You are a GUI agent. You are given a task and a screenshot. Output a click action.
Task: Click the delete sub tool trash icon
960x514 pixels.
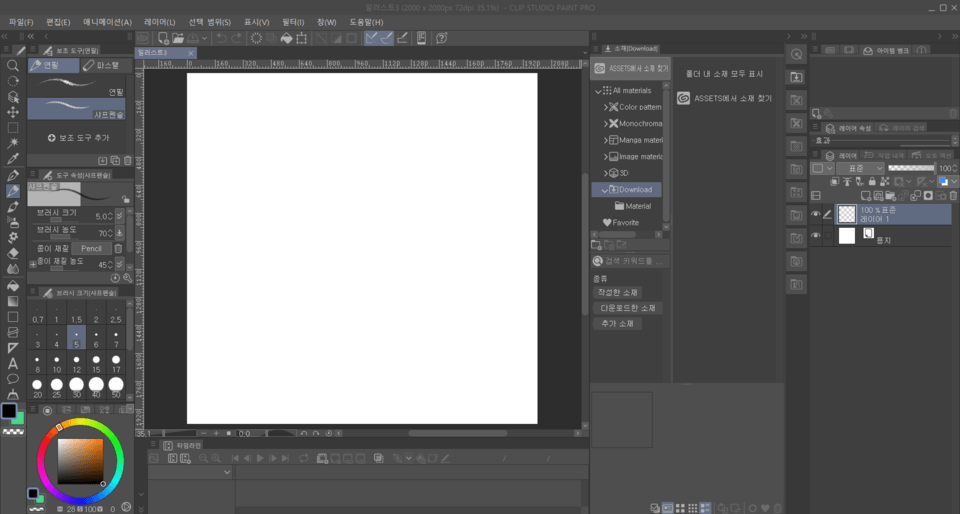coord(127,160)
